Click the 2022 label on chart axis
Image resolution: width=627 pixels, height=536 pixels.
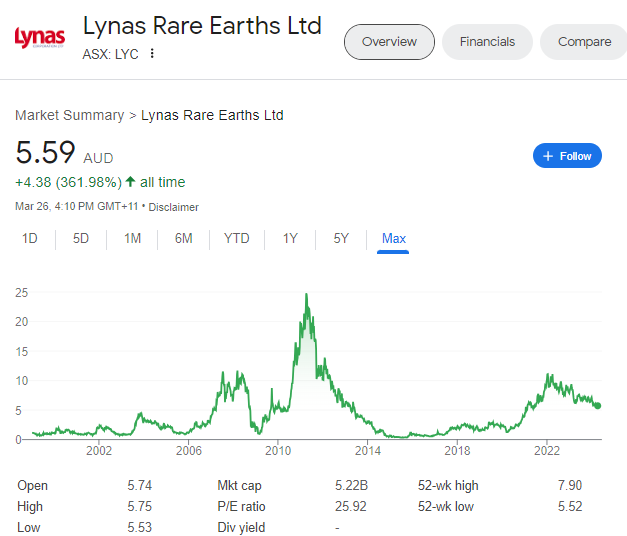[x=547, y=451]
